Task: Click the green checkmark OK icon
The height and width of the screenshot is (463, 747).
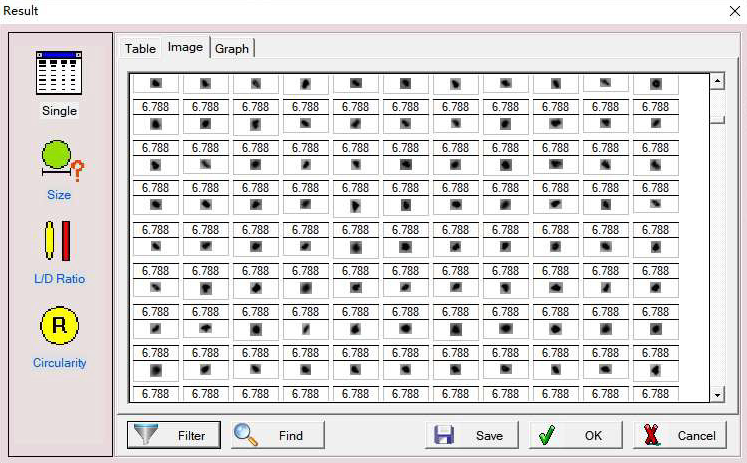Action: [x=547, y=435]
